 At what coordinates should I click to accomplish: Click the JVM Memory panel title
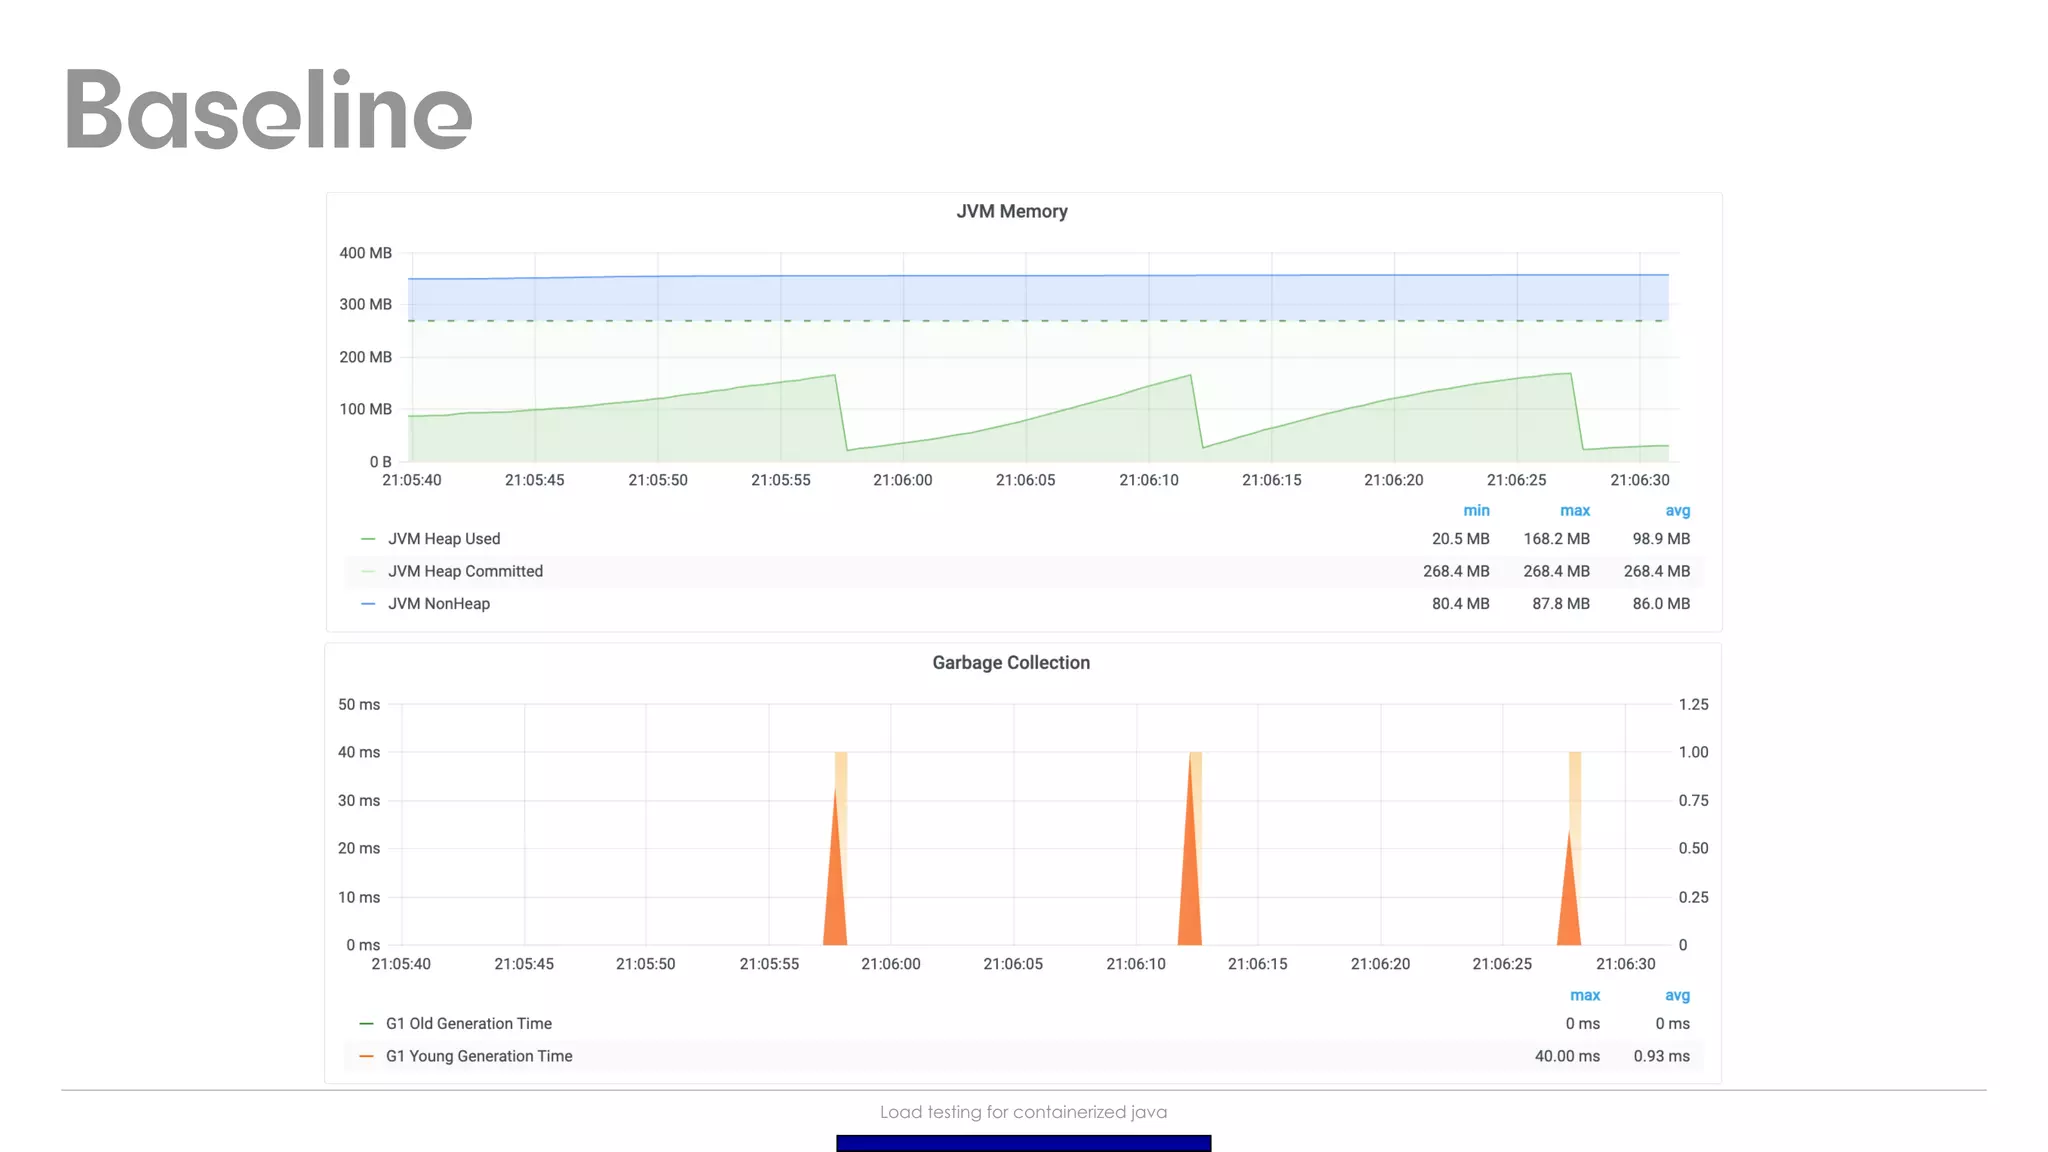1011,211
